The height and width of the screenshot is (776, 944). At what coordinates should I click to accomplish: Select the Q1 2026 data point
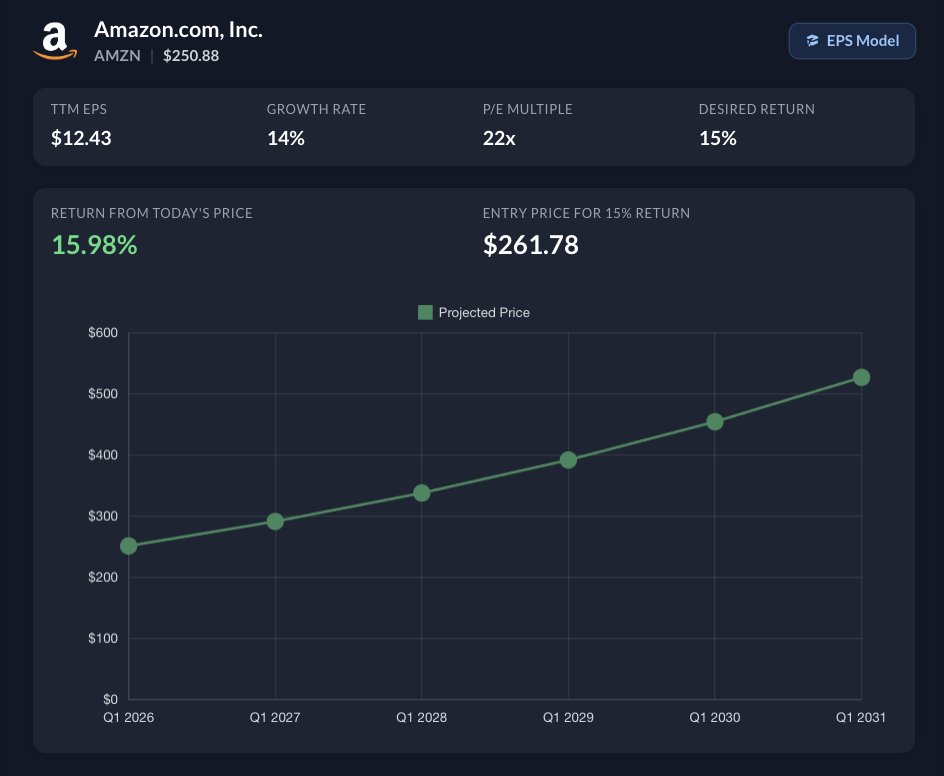click(129, 546)
